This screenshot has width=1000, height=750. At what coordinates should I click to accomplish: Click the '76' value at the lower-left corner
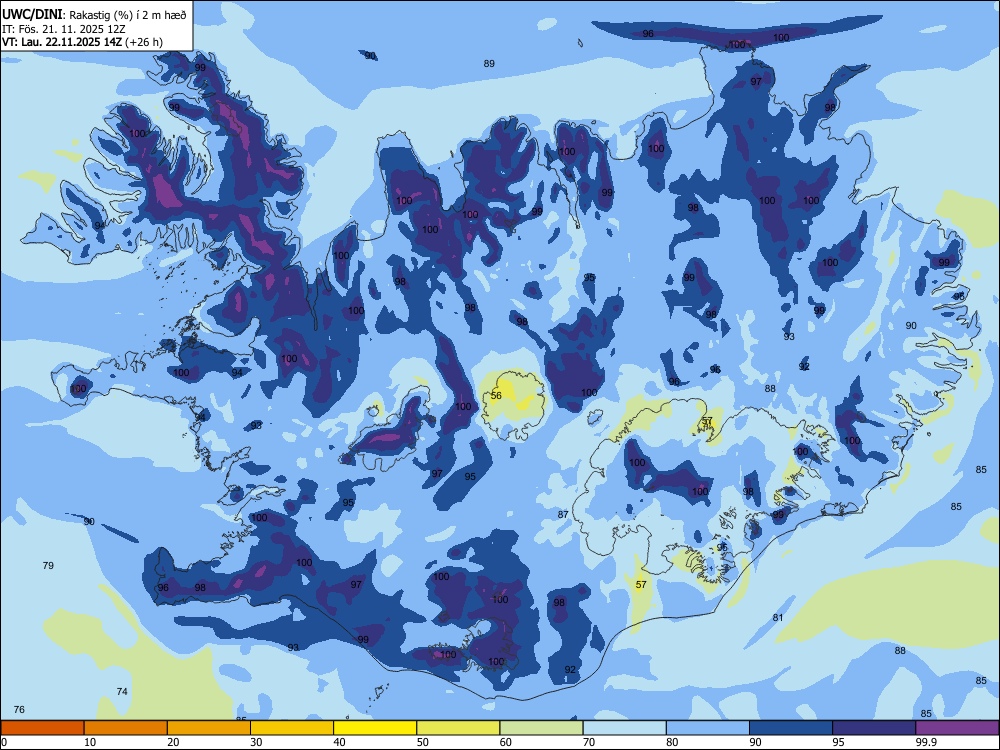[x=19, y=709]
